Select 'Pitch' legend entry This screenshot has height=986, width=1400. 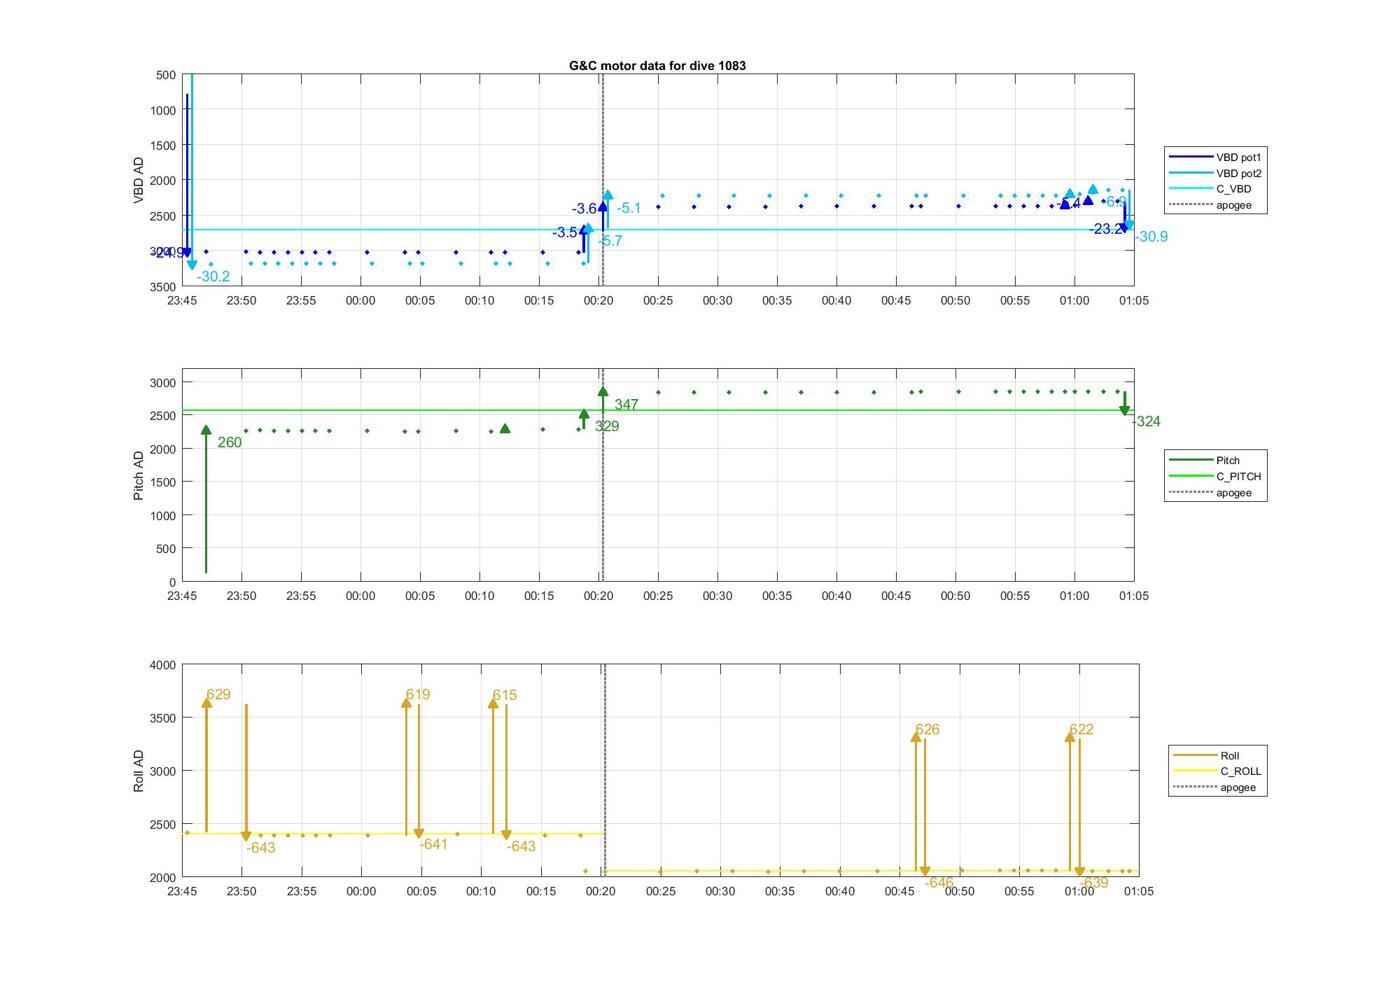[x=1215, y=460]
